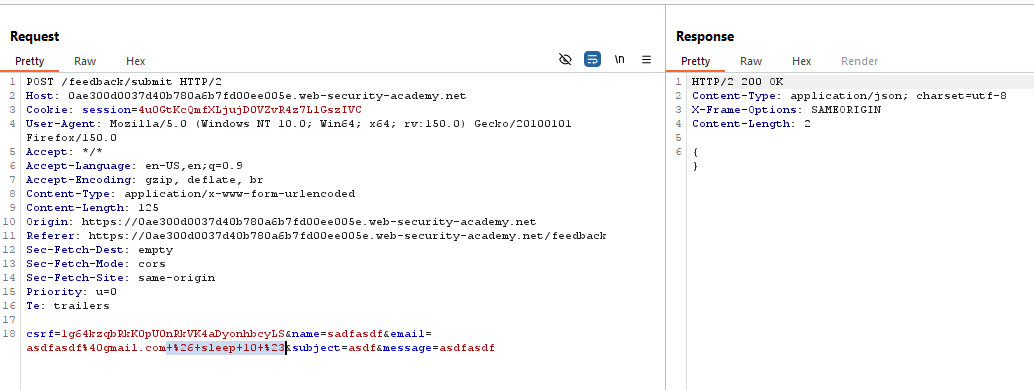Click the response Content-Type header line
The width and height of the screenshot is (1034, 390).
click(x=849, y=96)
